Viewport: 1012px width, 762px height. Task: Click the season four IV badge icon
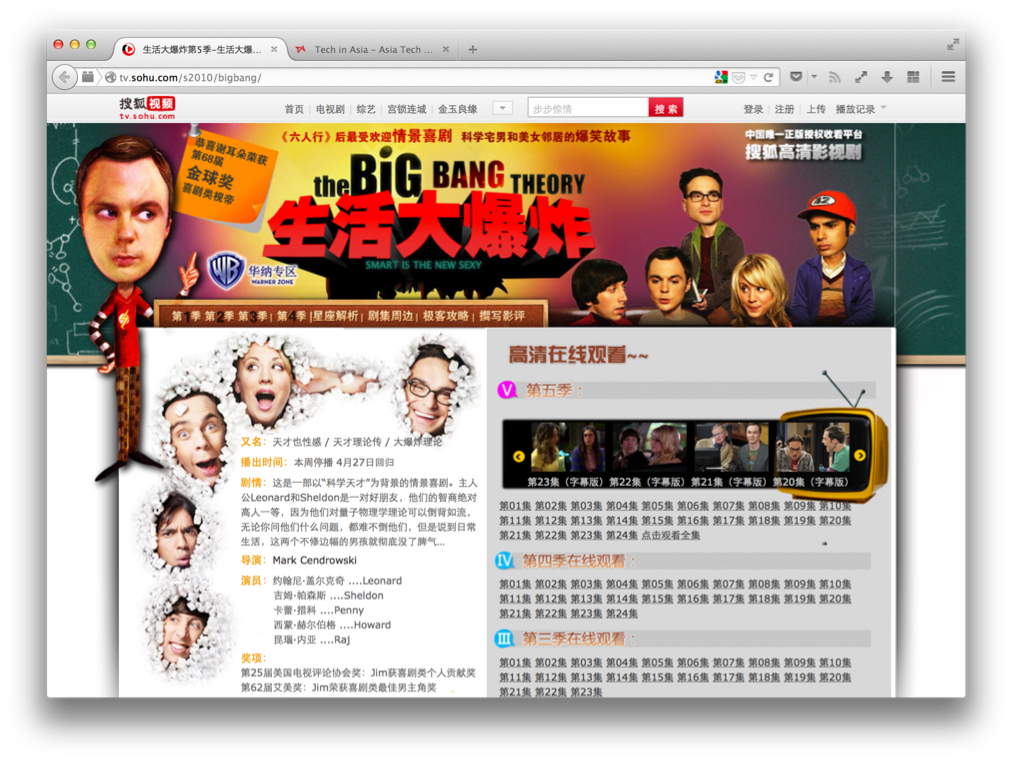[x=504, y=561]
